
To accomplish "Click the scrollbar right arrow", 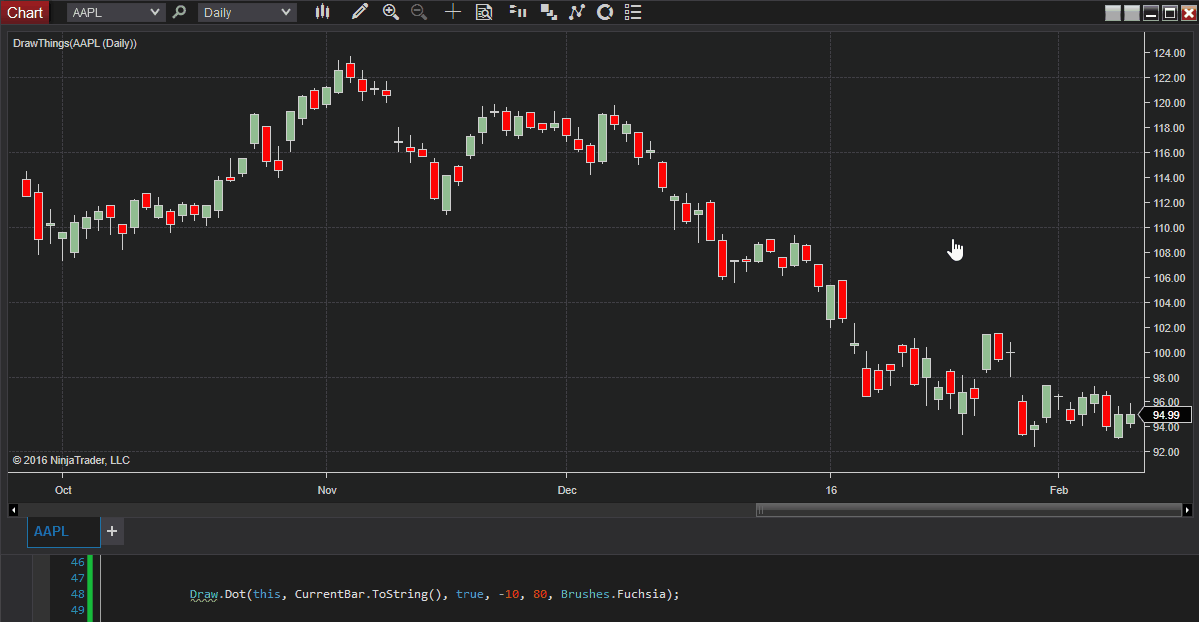I will 1187,510.
